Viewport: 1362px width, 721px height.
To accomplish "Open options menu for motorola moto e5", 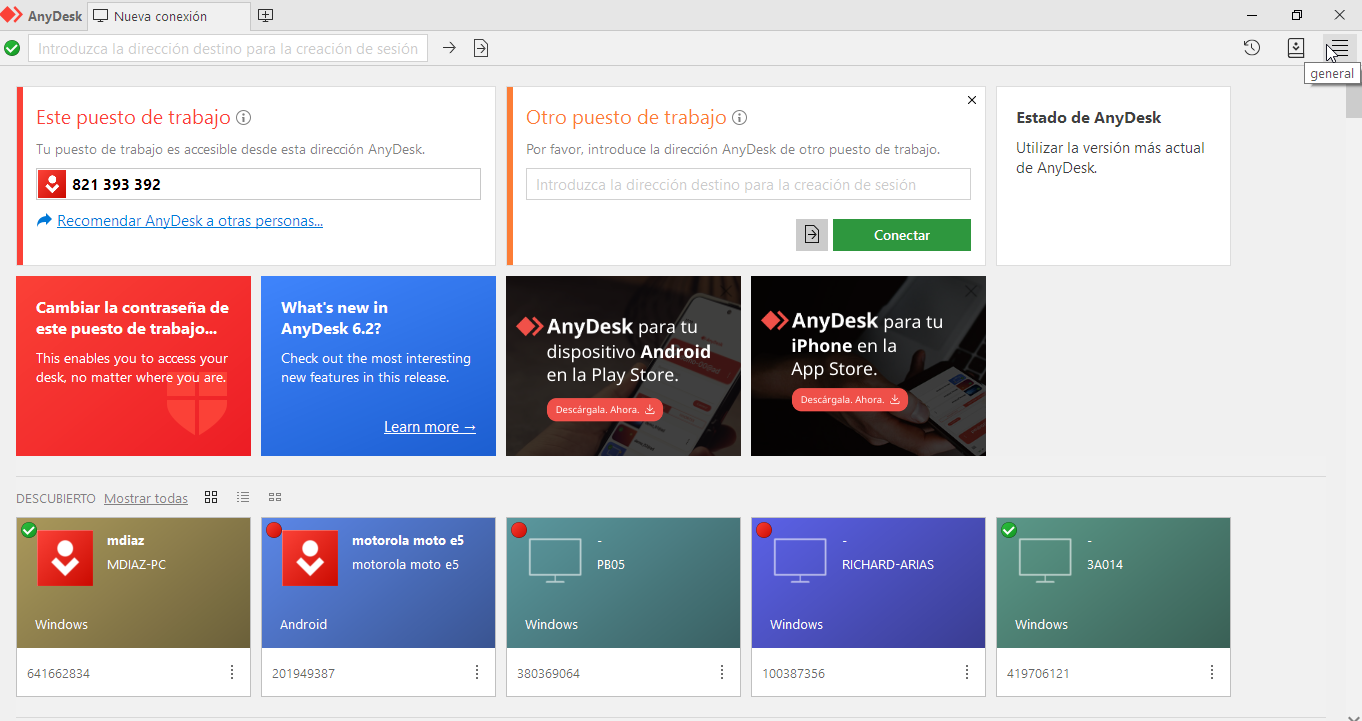I will (477, 672).
